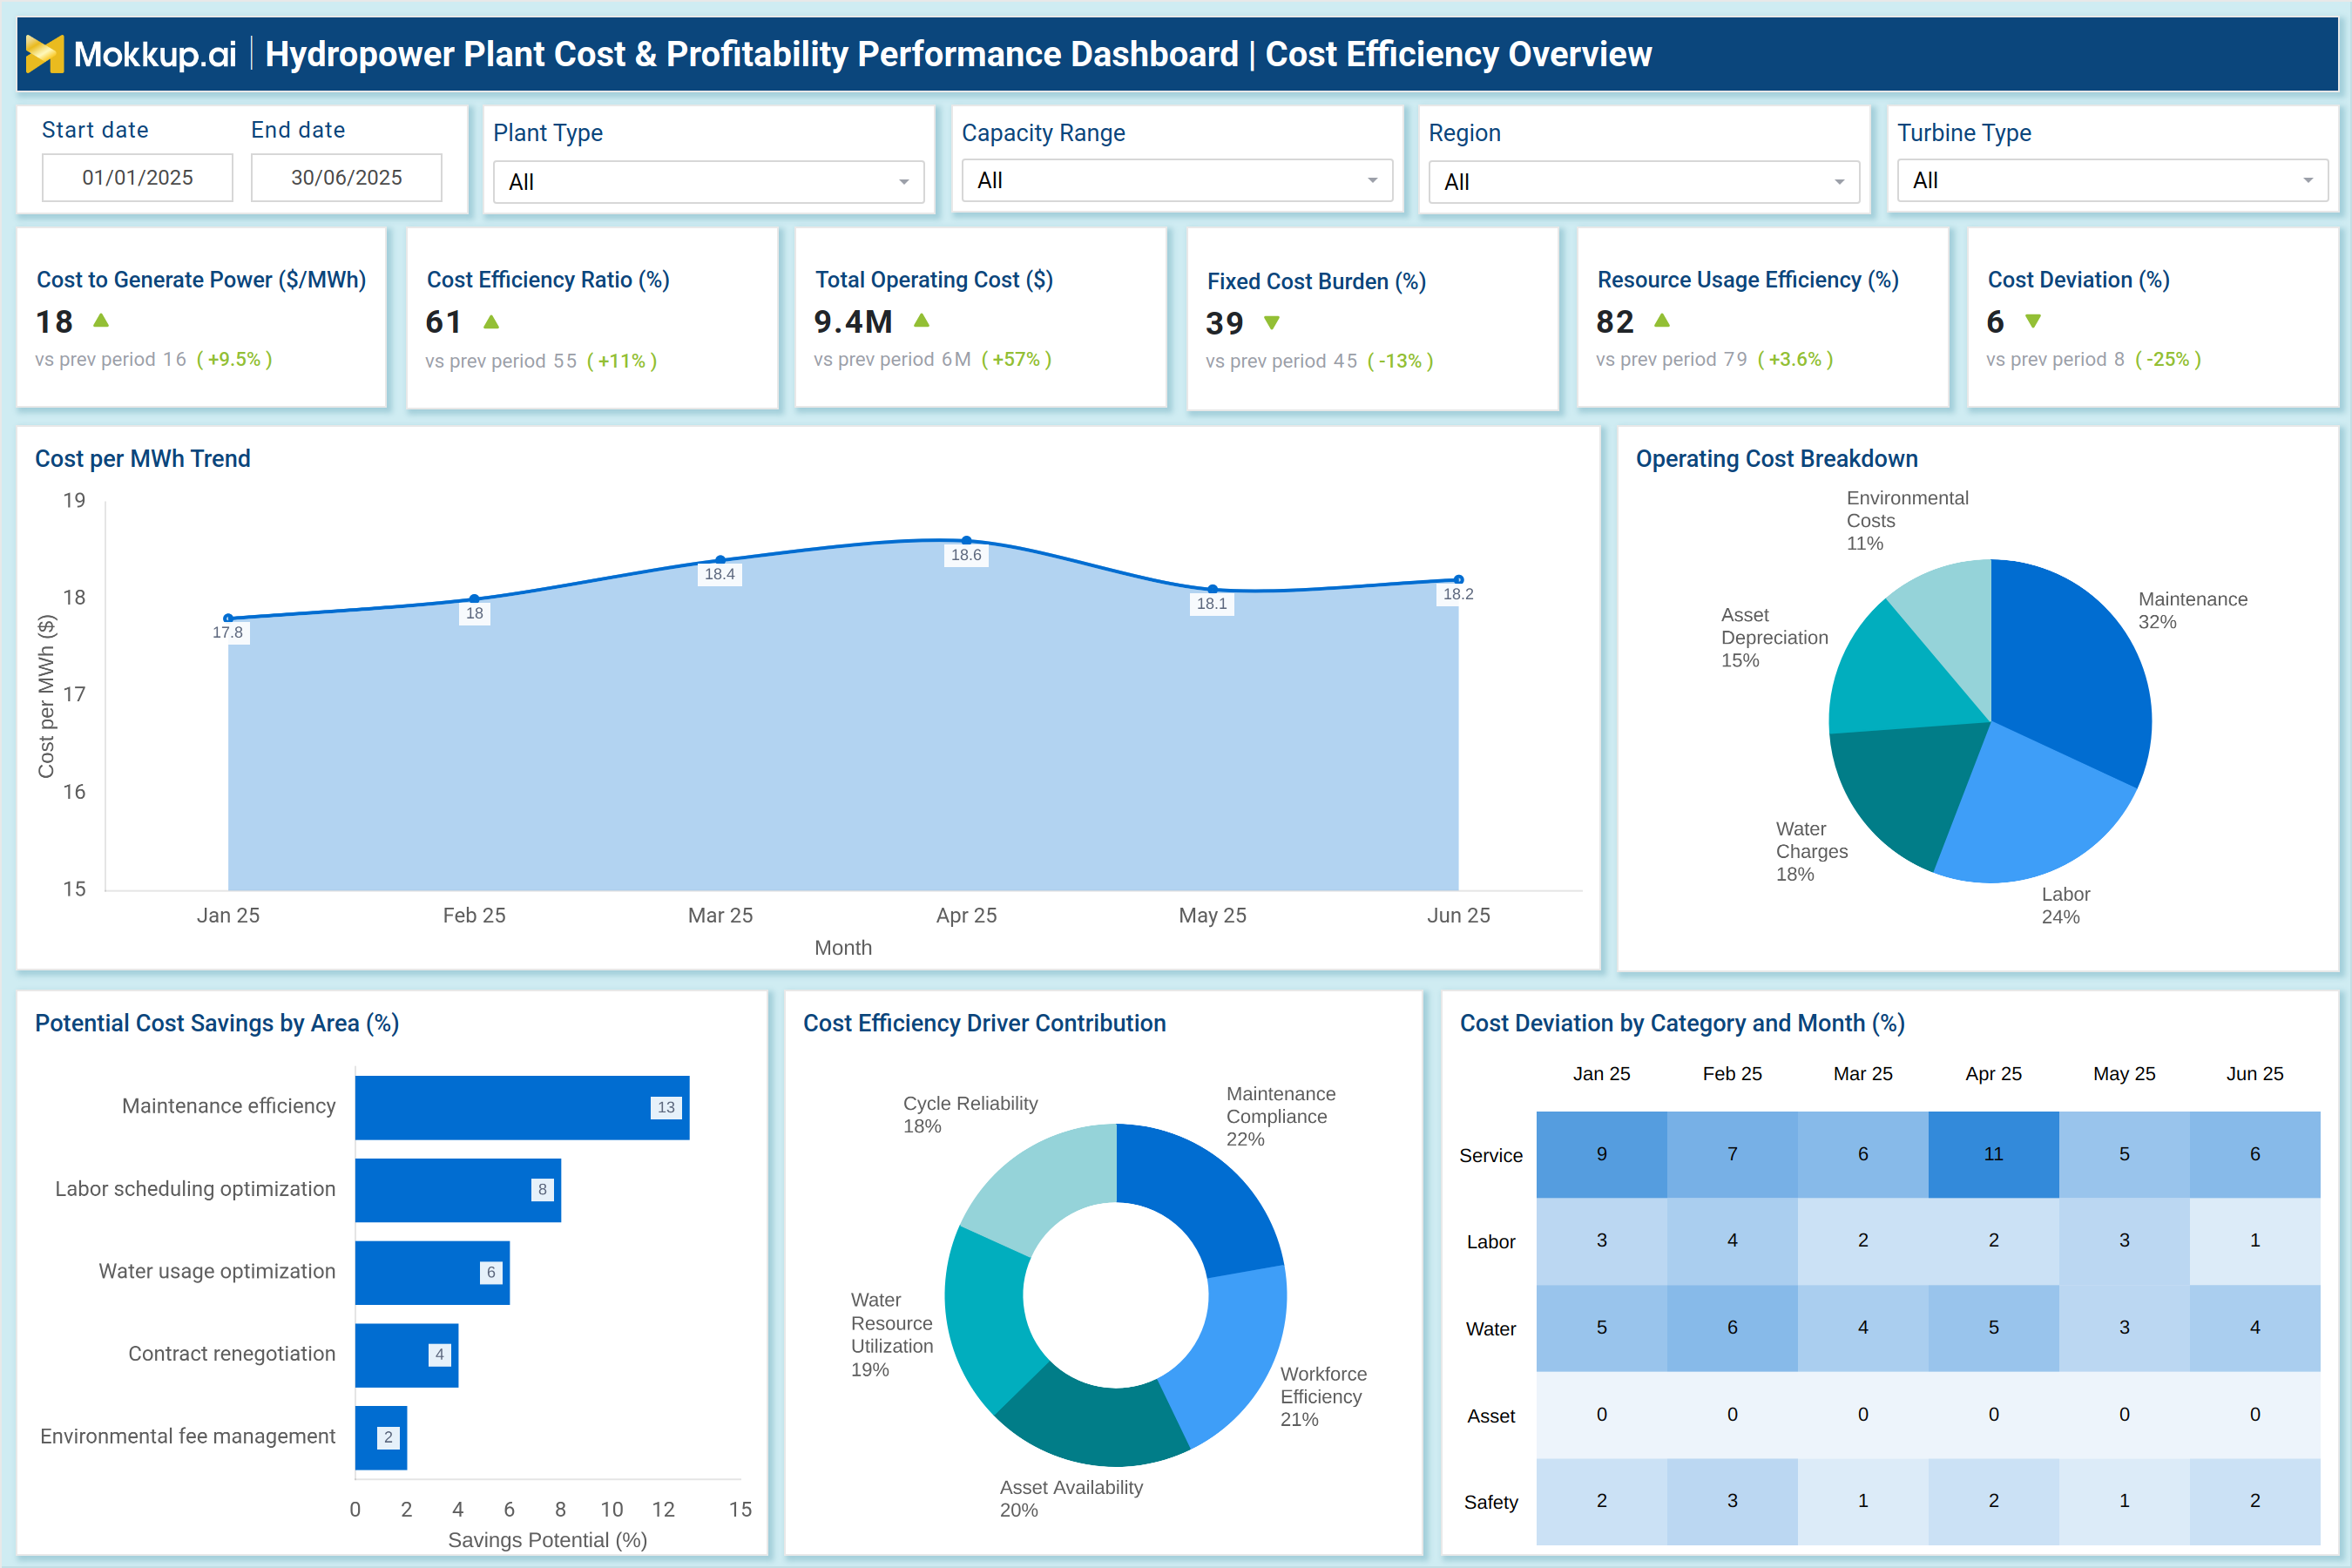
Task: Click the Service Apr 25 heatmap cell 11
Action: pos(1993,1154)
